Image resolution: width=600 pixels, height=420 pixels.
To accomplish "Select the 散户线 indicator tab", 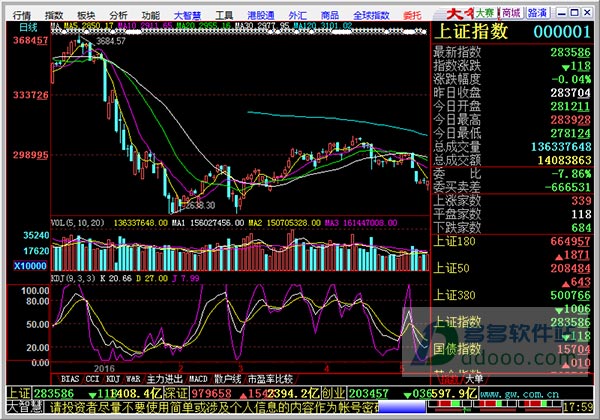I will point(228,379).
